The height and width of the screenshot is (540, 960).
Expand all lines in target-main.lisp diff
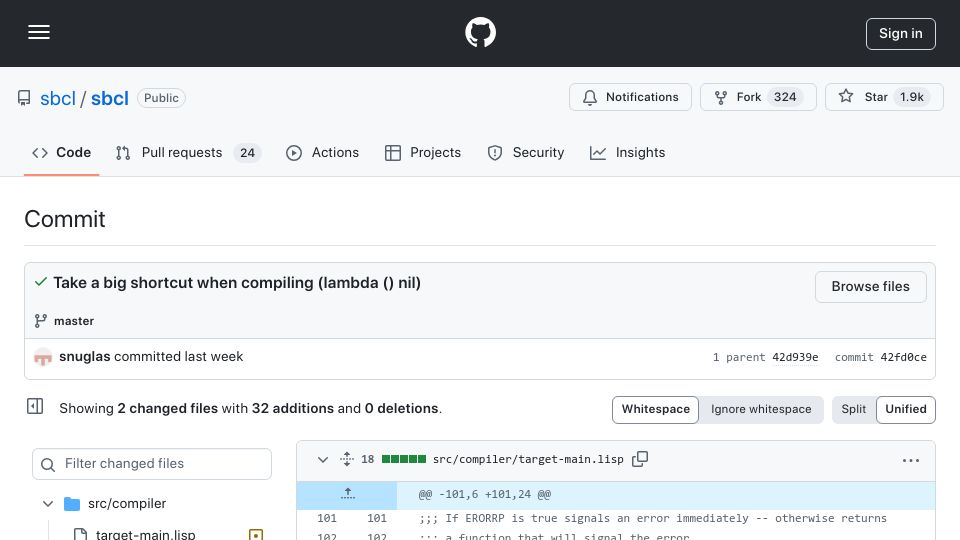tap(347, 459)
